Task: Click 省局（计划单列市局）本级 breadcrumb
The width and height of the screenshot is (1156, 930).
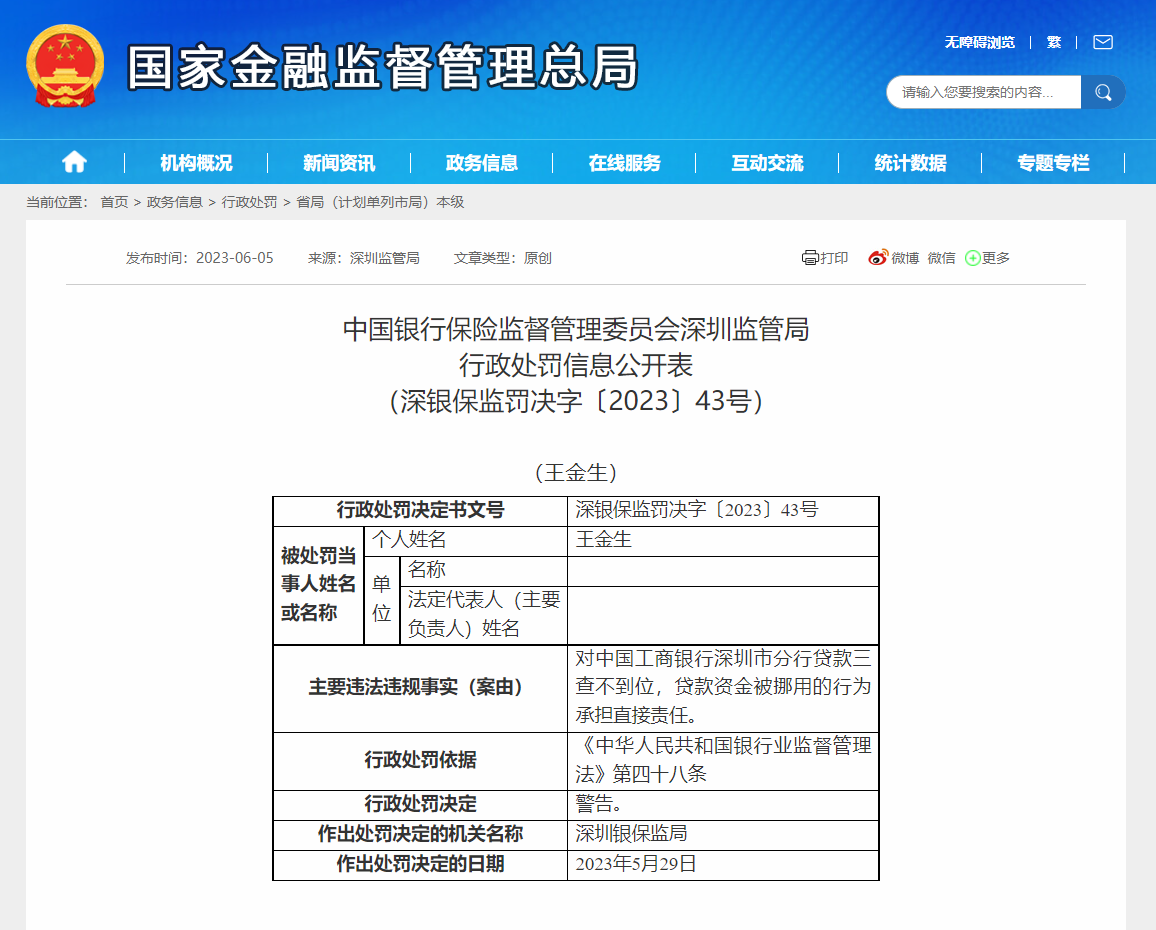Action: (x=380, y=202)
